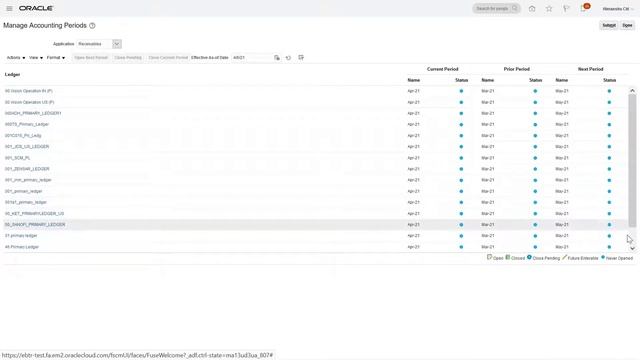Click the Refresh icon in toolbar
This screenshot has width=640, height=360.
click(288, 58)
